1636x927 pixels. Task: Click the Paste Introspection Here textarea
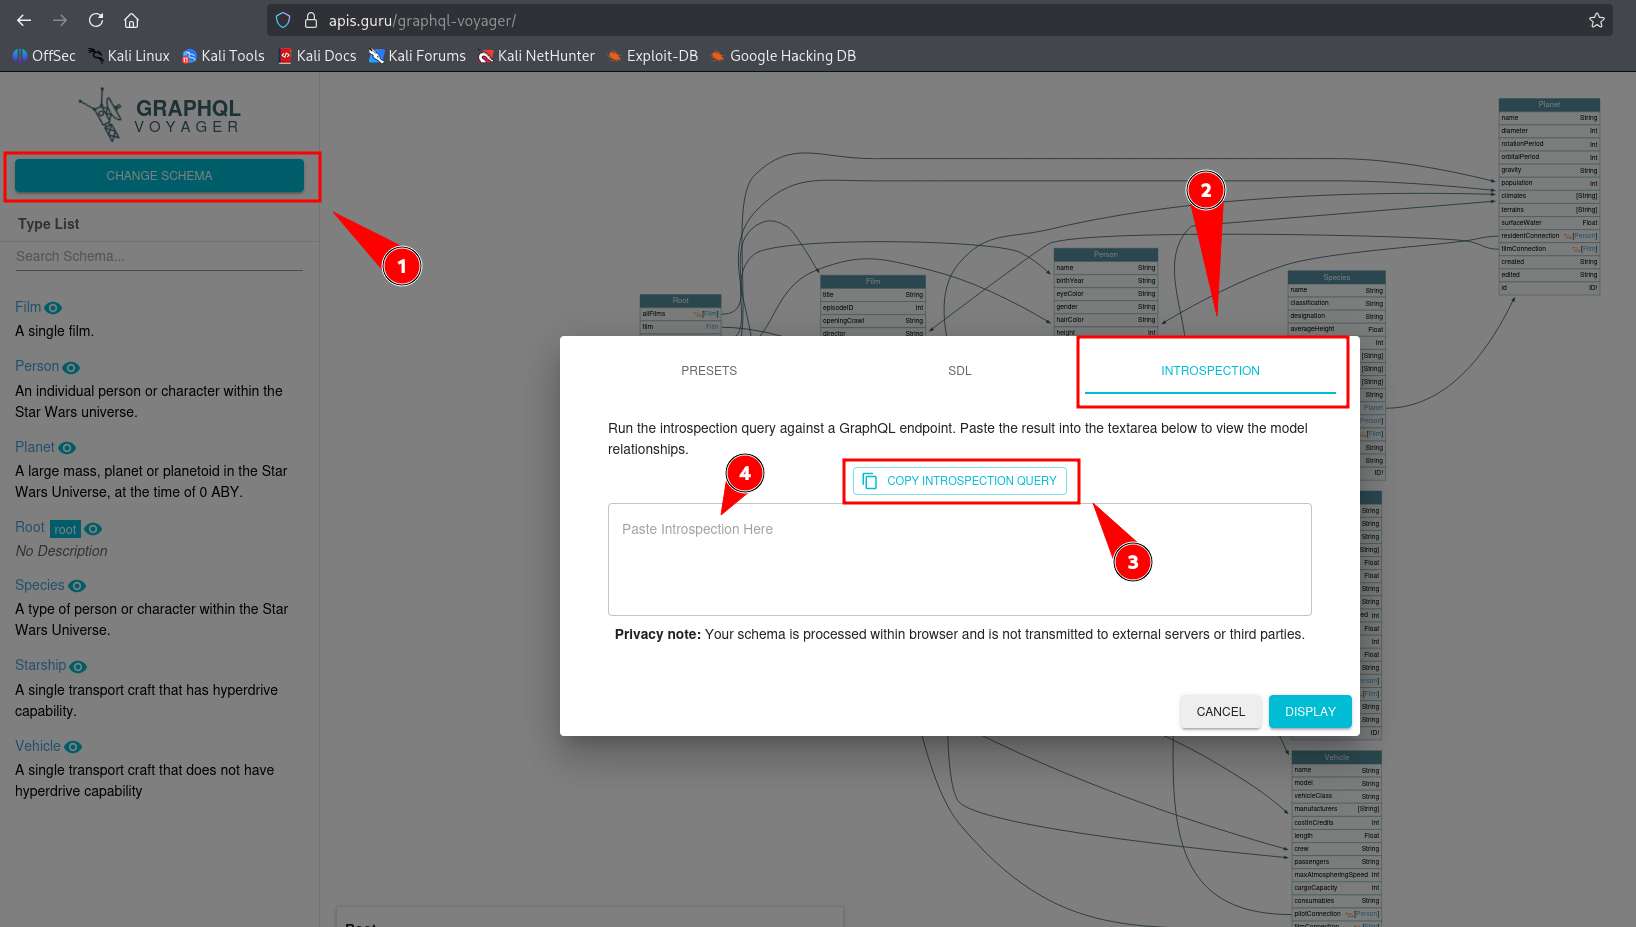[959, 559]
